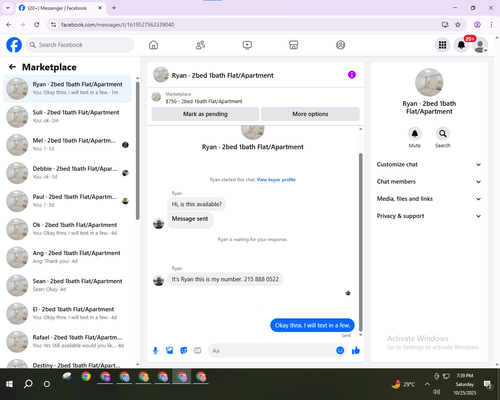The height and width of the screenshot is (400, 500).
Task: Open Windows taskbar search
Action: coord(28,384)
